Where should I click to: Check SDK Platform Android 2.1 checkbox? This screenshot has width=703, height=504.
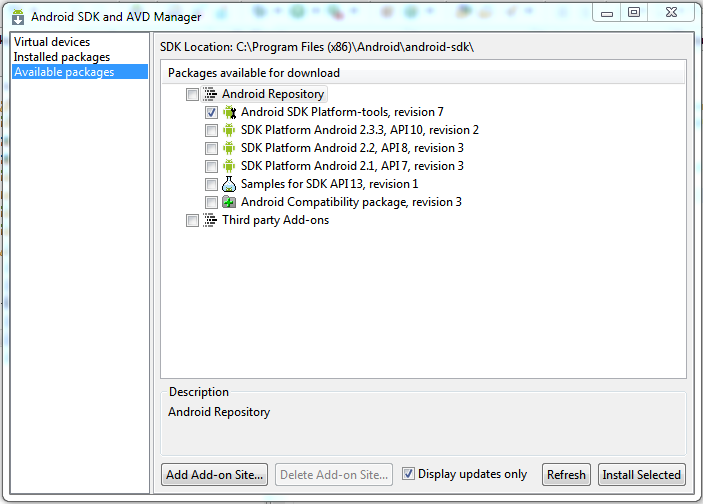click(x=211, y=166)
